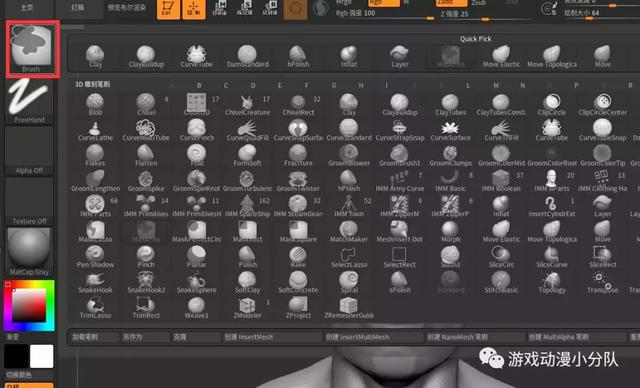This screenshot has height=388, width=640.
Task: Open the current Brush thumbnail picker
Action: click(31, 49)
